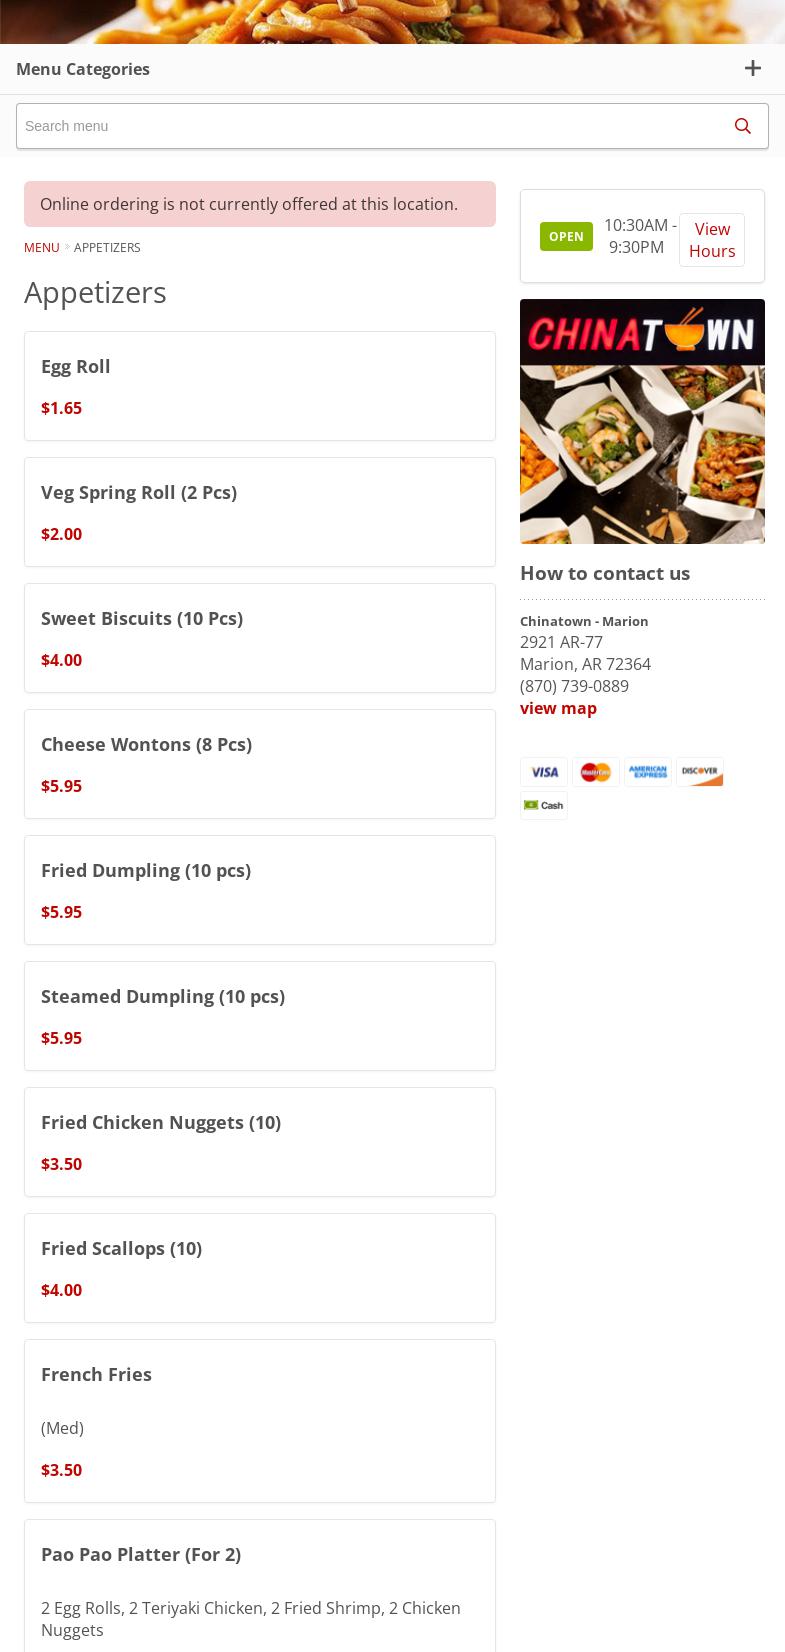Click the Chinatown logo image
Screen dimensions: 785x1652
tap(642, 421)
